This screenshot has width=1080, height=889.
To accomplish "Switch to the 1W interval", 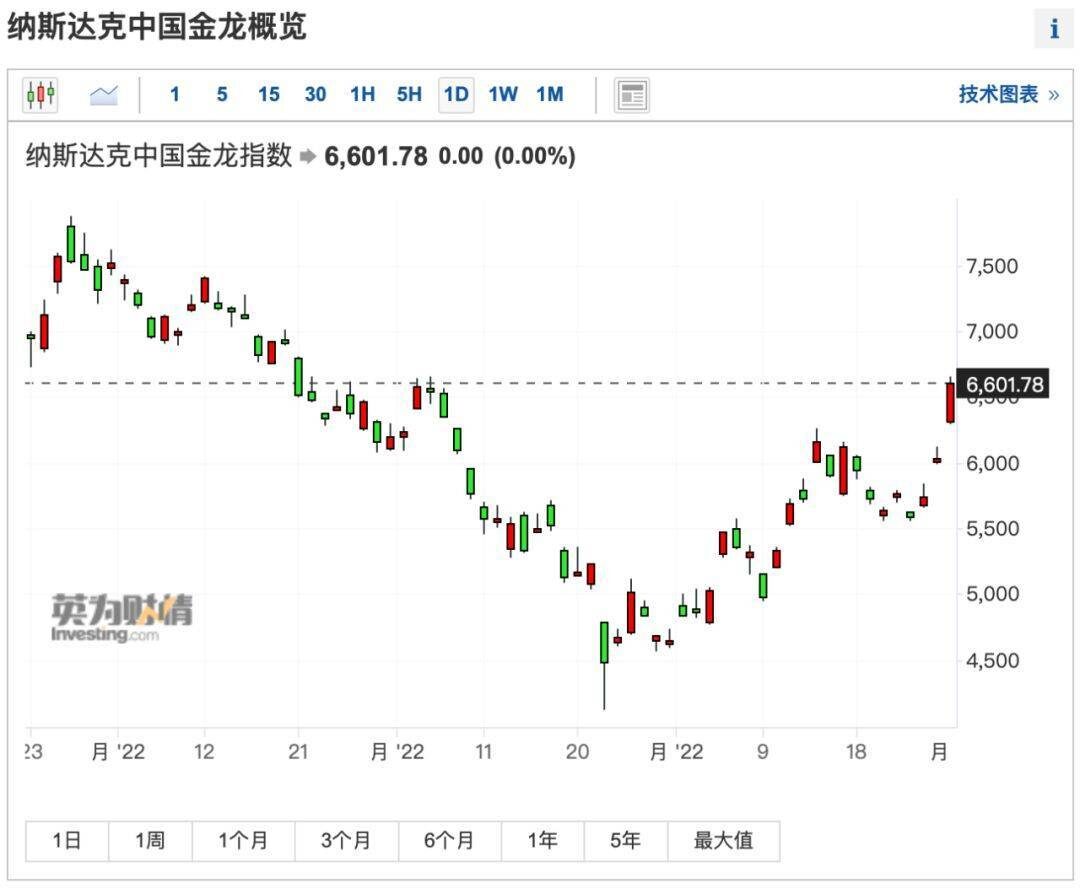I will (503, 94).
